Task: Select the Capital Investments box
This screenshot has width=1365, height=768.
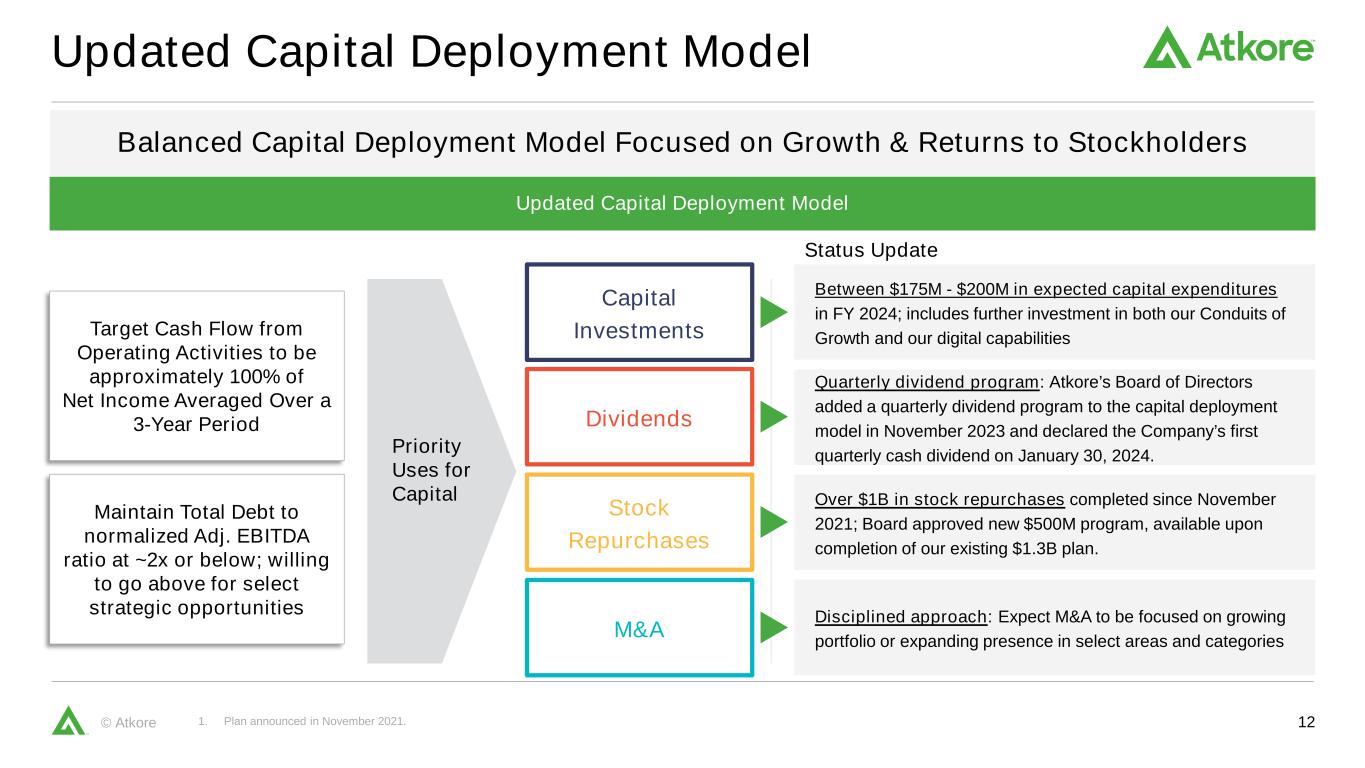Action: 639,312
